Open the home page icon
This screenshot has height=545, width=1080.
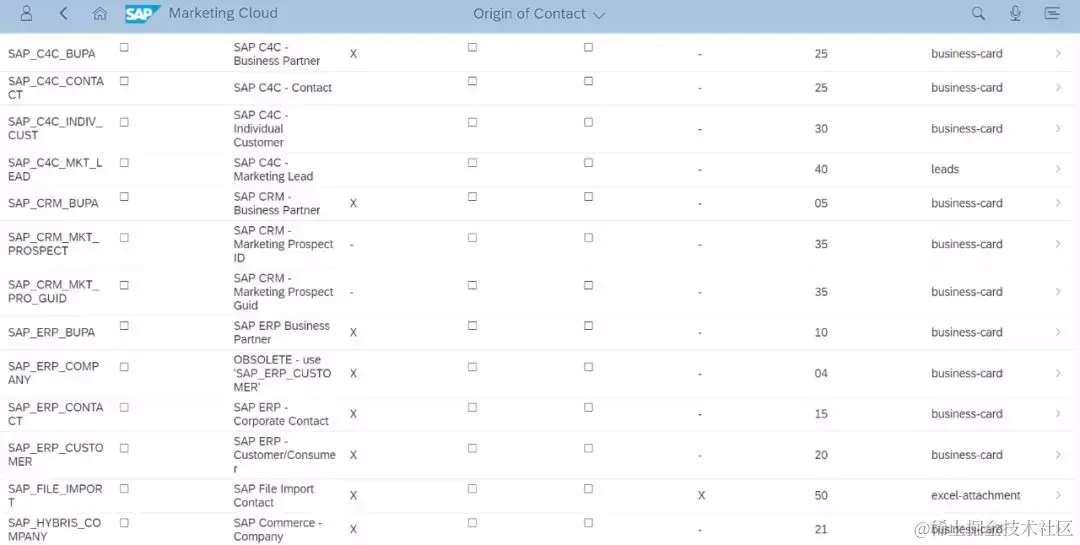[100, 13]
